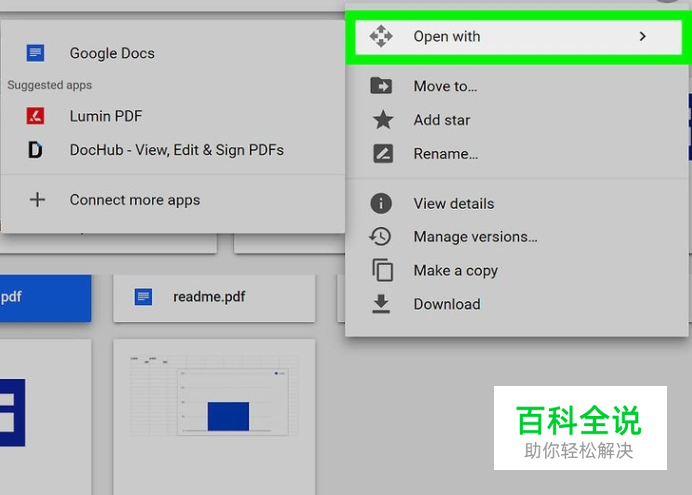This screenshot has height=495, width=692.
Task: Click the DocHub D logo icon
Action: click(35, 150)
